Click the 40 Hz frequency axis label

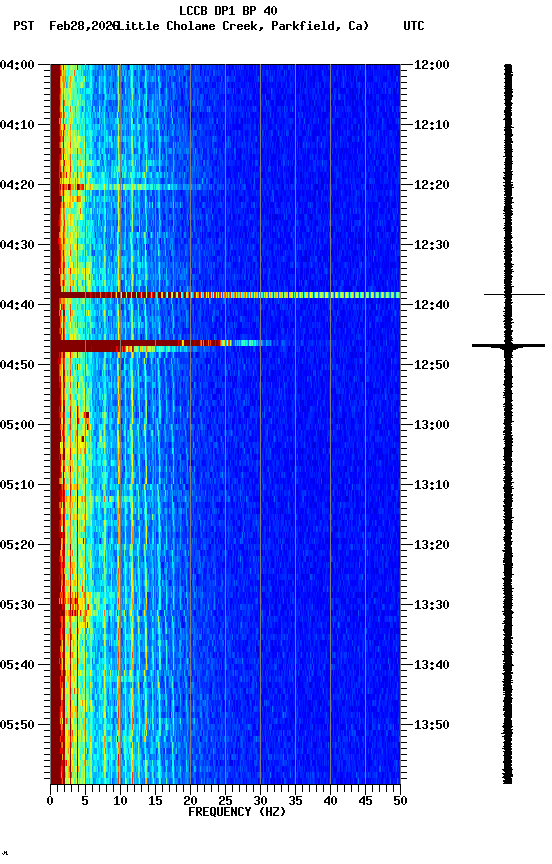tap(331, 801)
